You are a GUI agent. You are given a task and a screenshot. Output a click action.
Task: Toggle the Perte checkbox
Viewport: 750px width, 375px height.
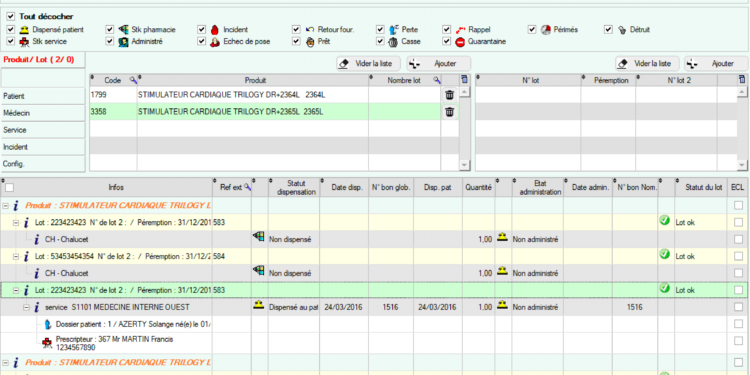click(380, 30)
